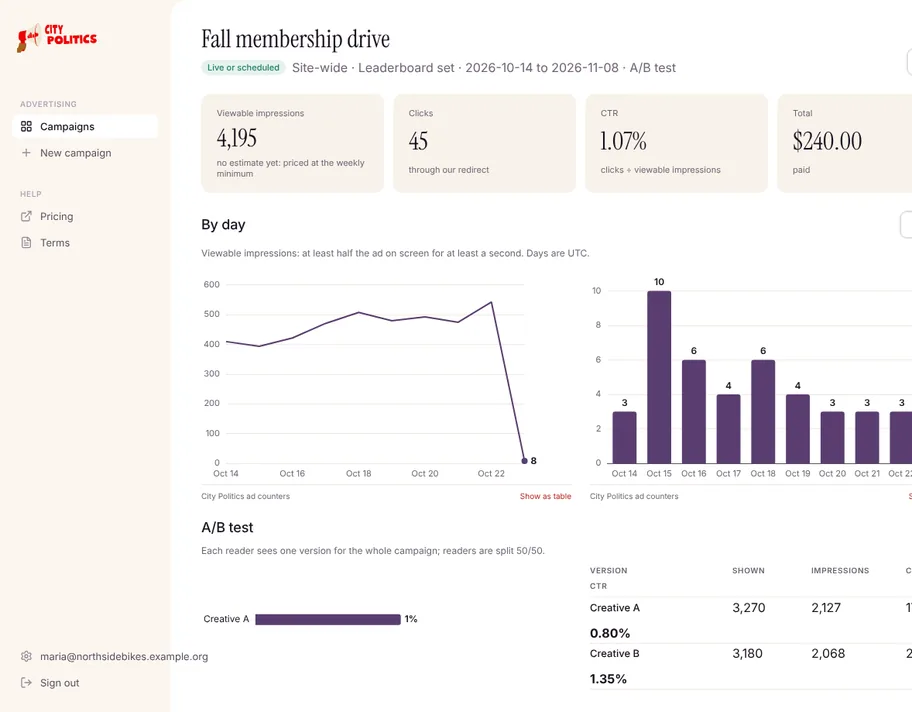912x712 pixels.
Task: Click the Live or scheduled status badge
Action: [x=243, y=67]
